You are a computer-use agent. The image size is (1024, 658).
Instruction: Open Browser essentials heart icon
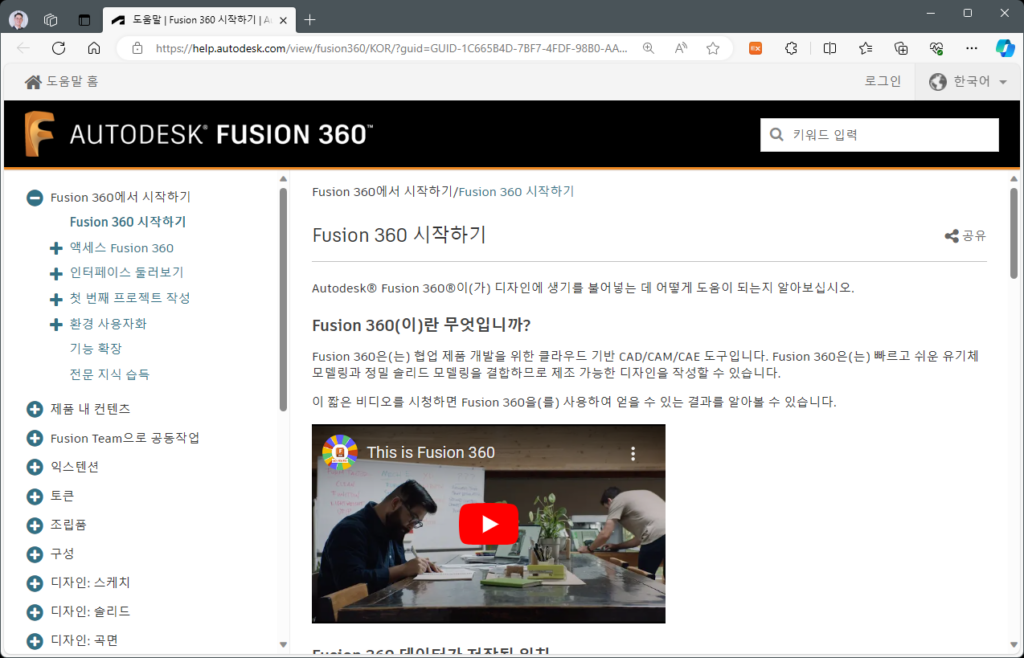pos(936,48)
